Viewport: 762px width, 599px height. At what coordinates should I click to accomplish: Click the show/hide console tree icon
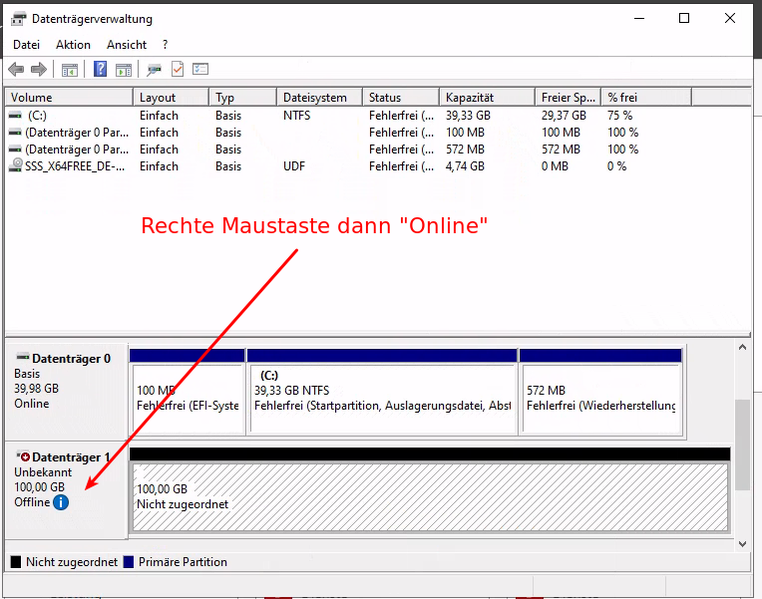(x=70, y=69)
